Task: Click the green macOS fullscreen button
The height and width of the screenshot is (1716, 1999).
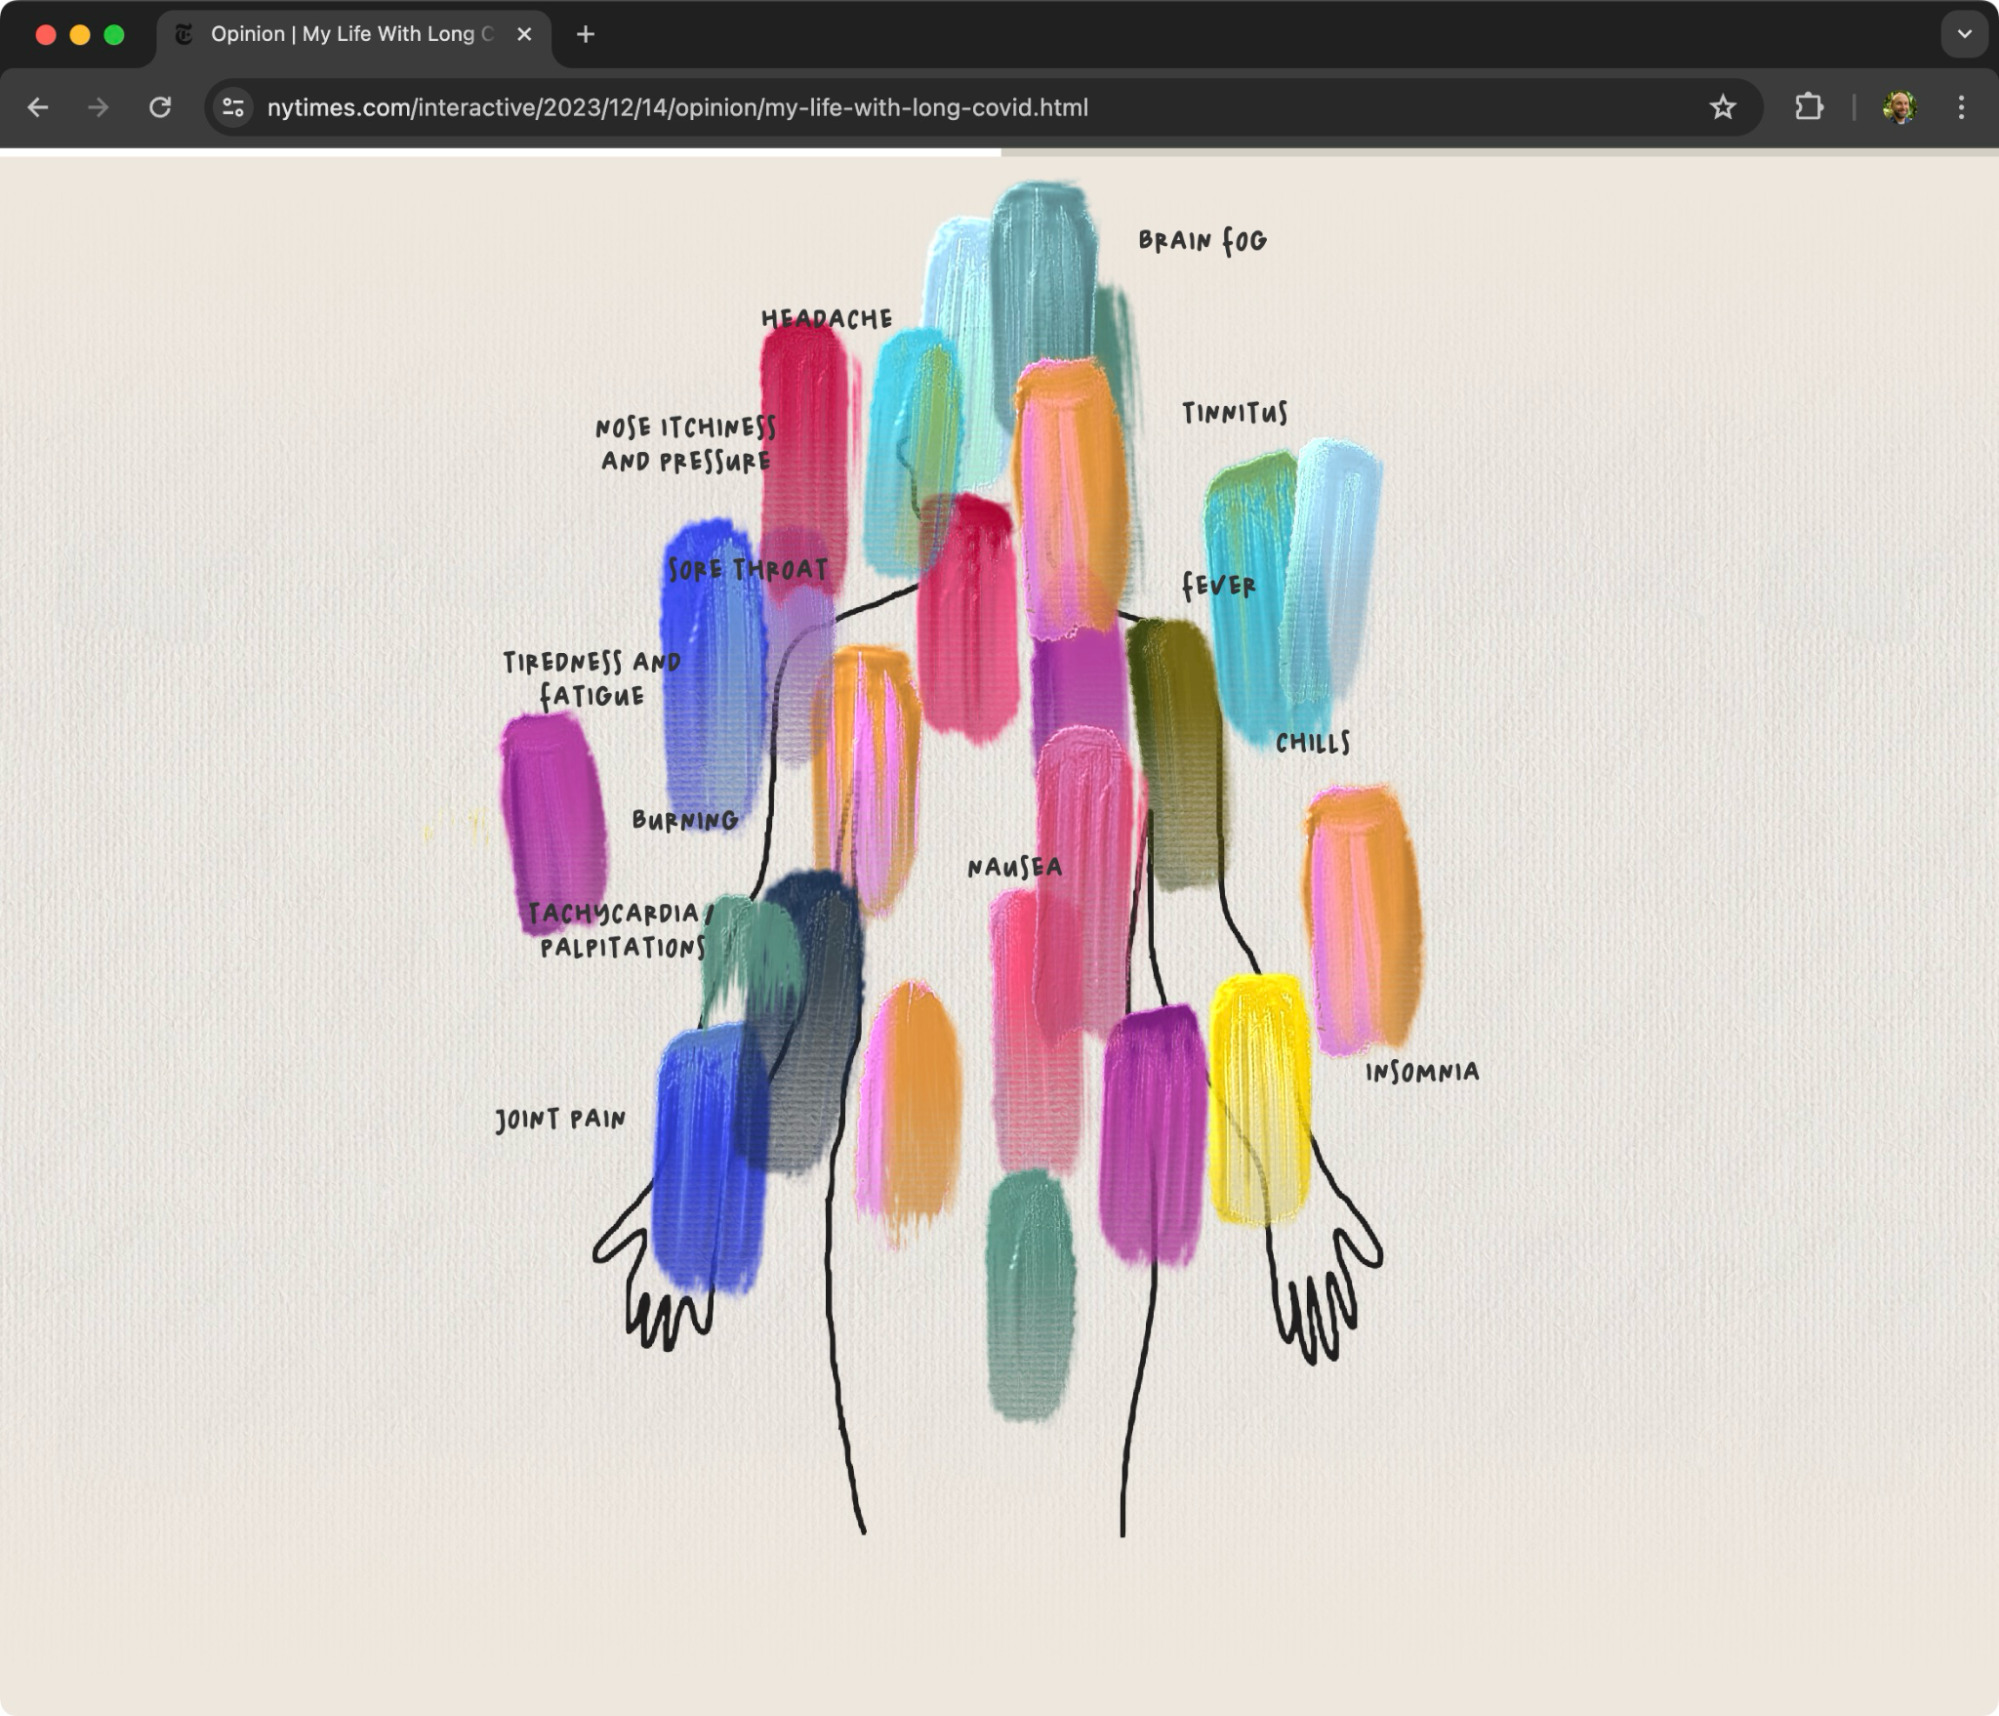Action: 114,34
